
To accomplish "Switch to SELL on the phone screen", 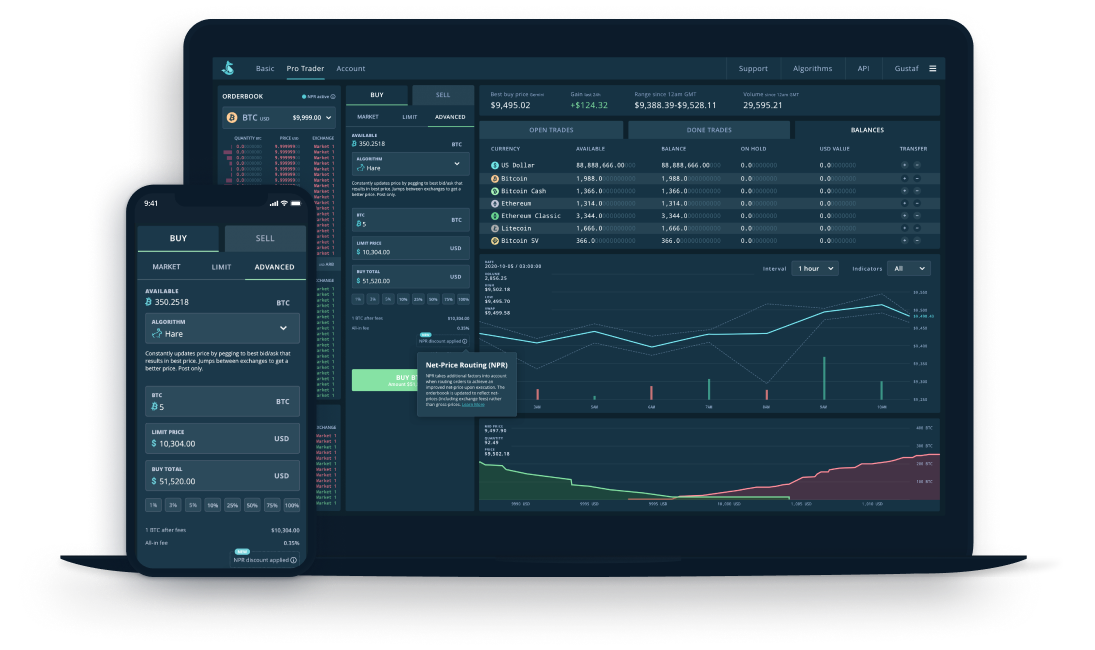I will click(x=265, y=238).
